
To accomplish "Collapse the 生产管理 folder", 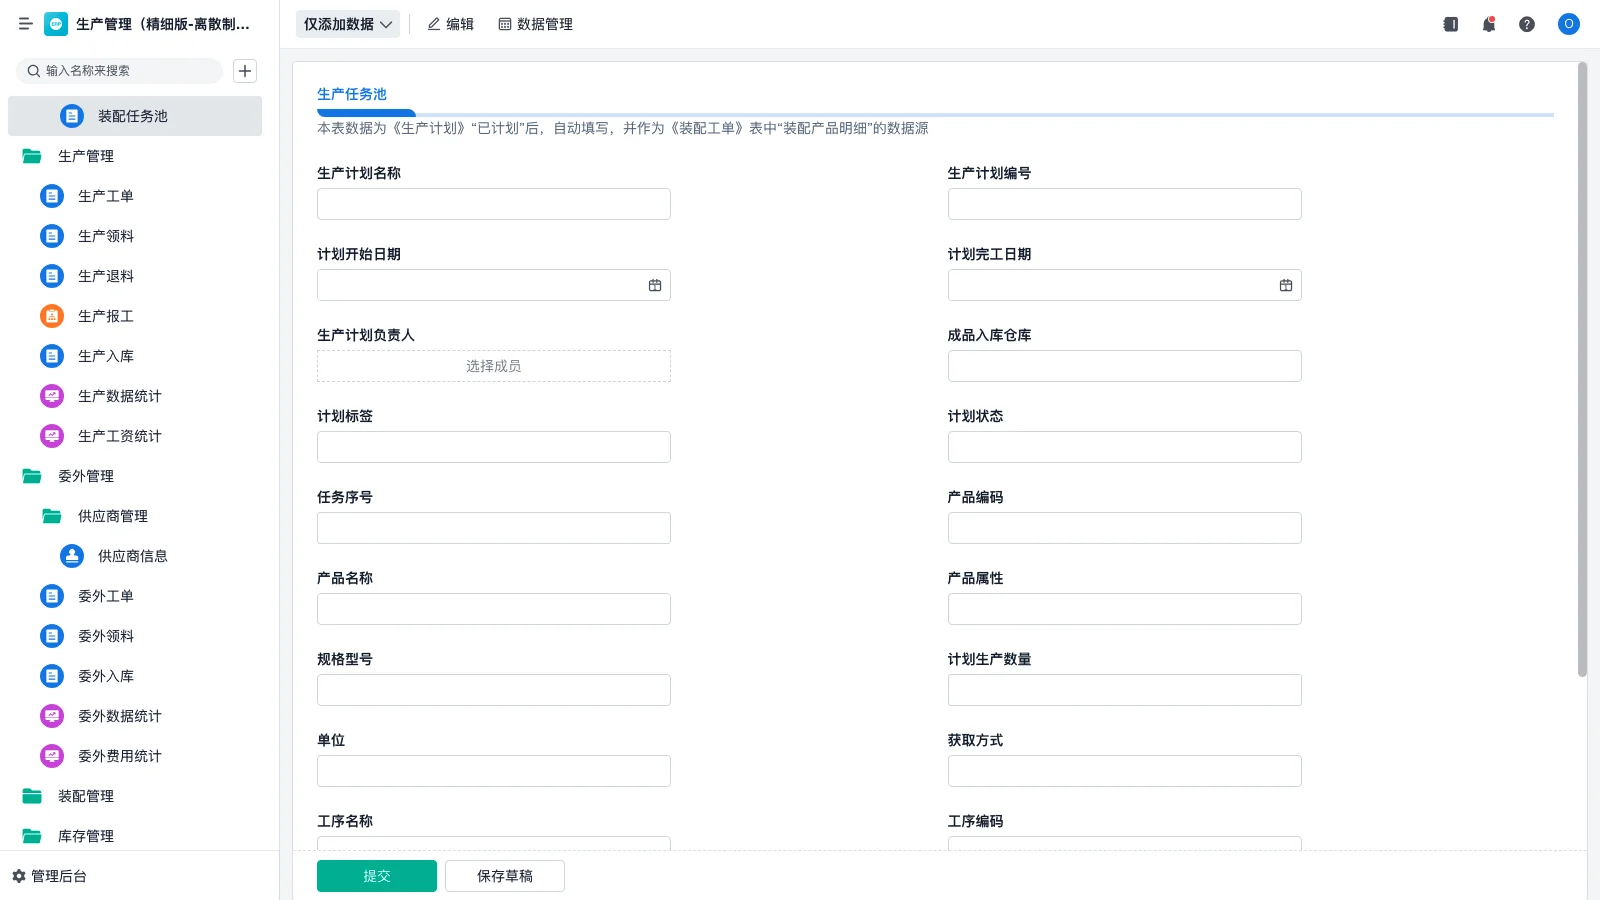I will tap(32, 156).
